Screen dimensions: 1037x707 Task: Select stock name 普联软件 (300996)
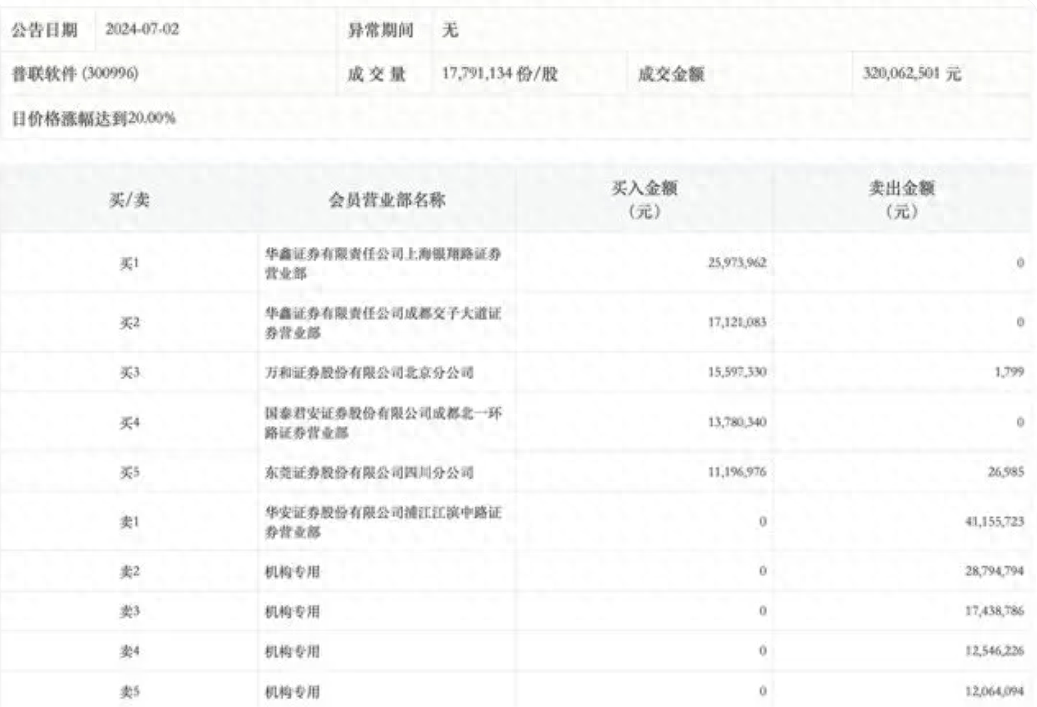(75, 73)
